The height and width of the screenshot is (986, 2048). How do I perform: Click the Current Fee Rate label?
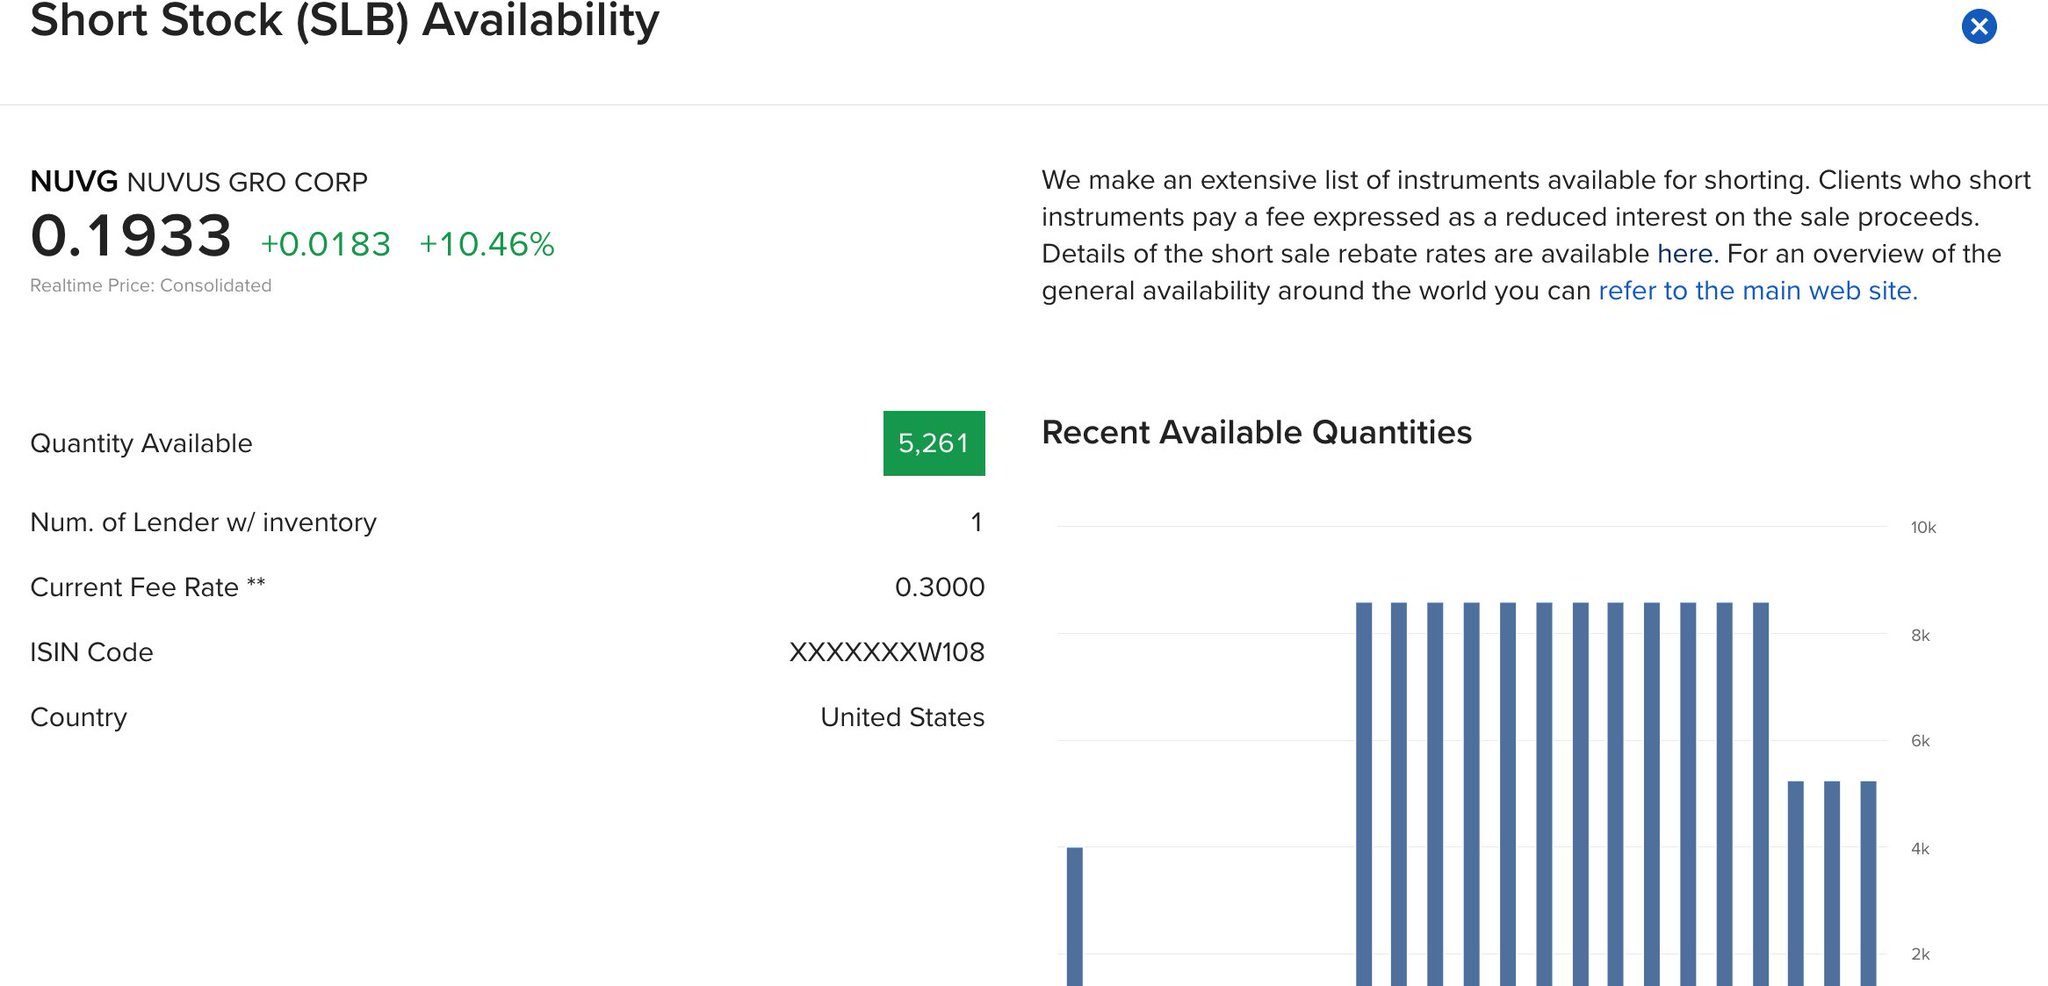[147, 587]
